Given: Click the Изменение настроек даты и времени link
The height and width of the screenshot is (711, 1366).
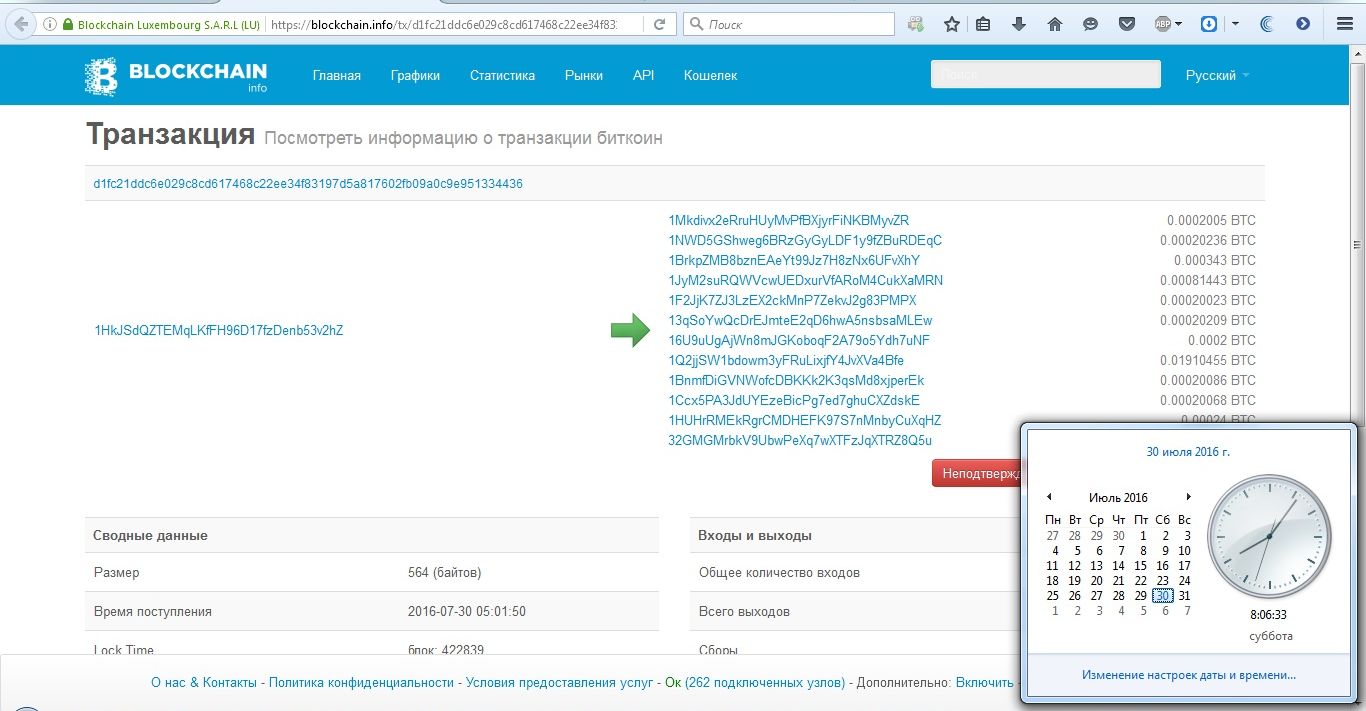Looking at the screenshot, I should [x=1188, y=675].
